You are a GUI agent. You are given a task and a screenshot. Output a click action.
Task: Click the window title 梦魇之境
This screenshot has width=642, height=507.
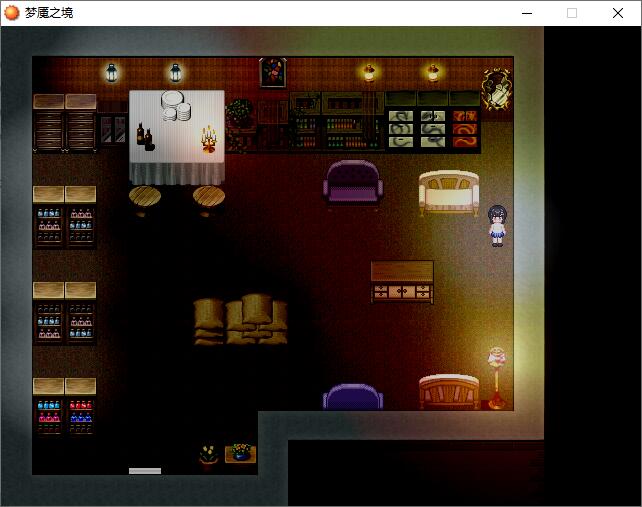[49, 13]
